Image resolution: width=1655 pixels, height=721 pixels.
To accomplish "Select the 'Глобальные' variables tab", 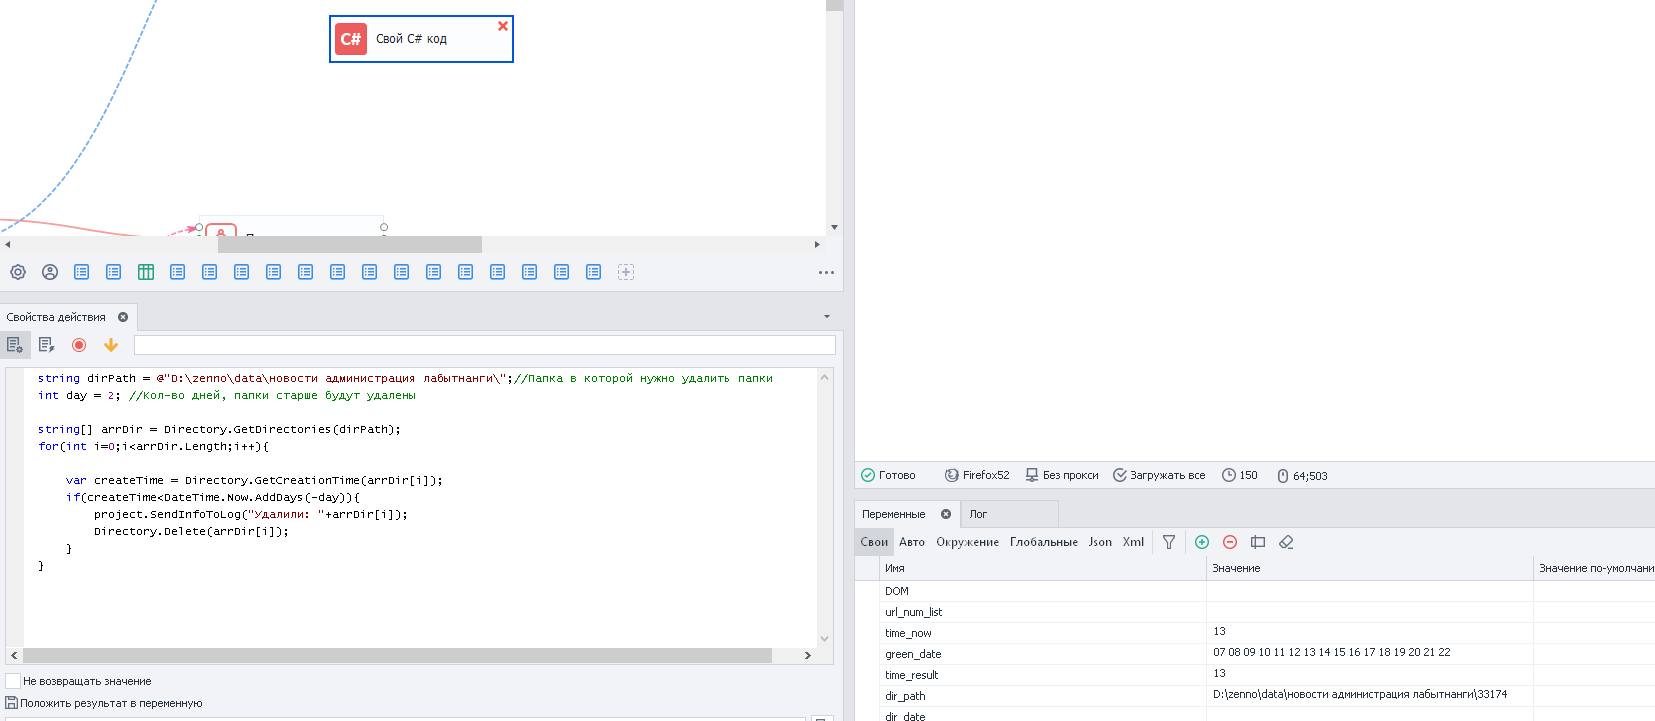I will (x=1043, y=542).
